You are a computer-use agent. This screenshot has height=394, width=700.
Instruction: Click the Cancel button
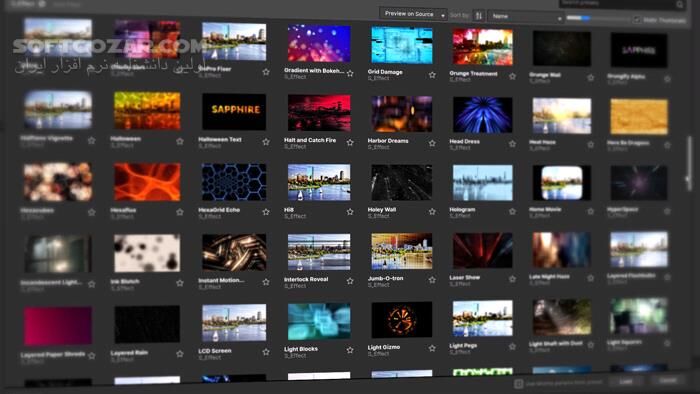(x=668, y=380)
